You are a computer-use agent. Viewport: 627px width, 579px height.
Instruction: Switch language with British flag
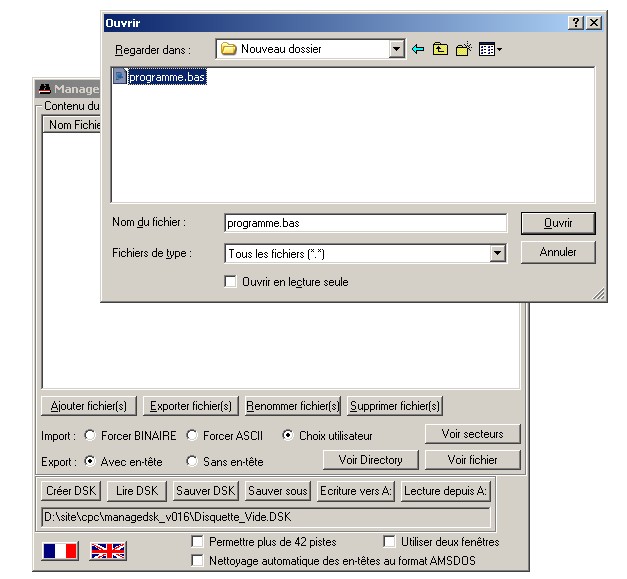pos(108,550)
